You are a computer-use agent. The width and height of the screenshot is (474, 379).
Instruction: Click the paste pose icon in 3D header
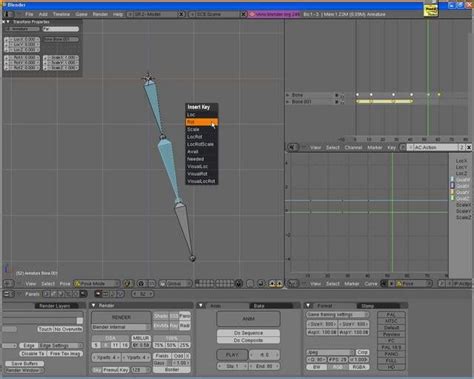coord(279,284)
